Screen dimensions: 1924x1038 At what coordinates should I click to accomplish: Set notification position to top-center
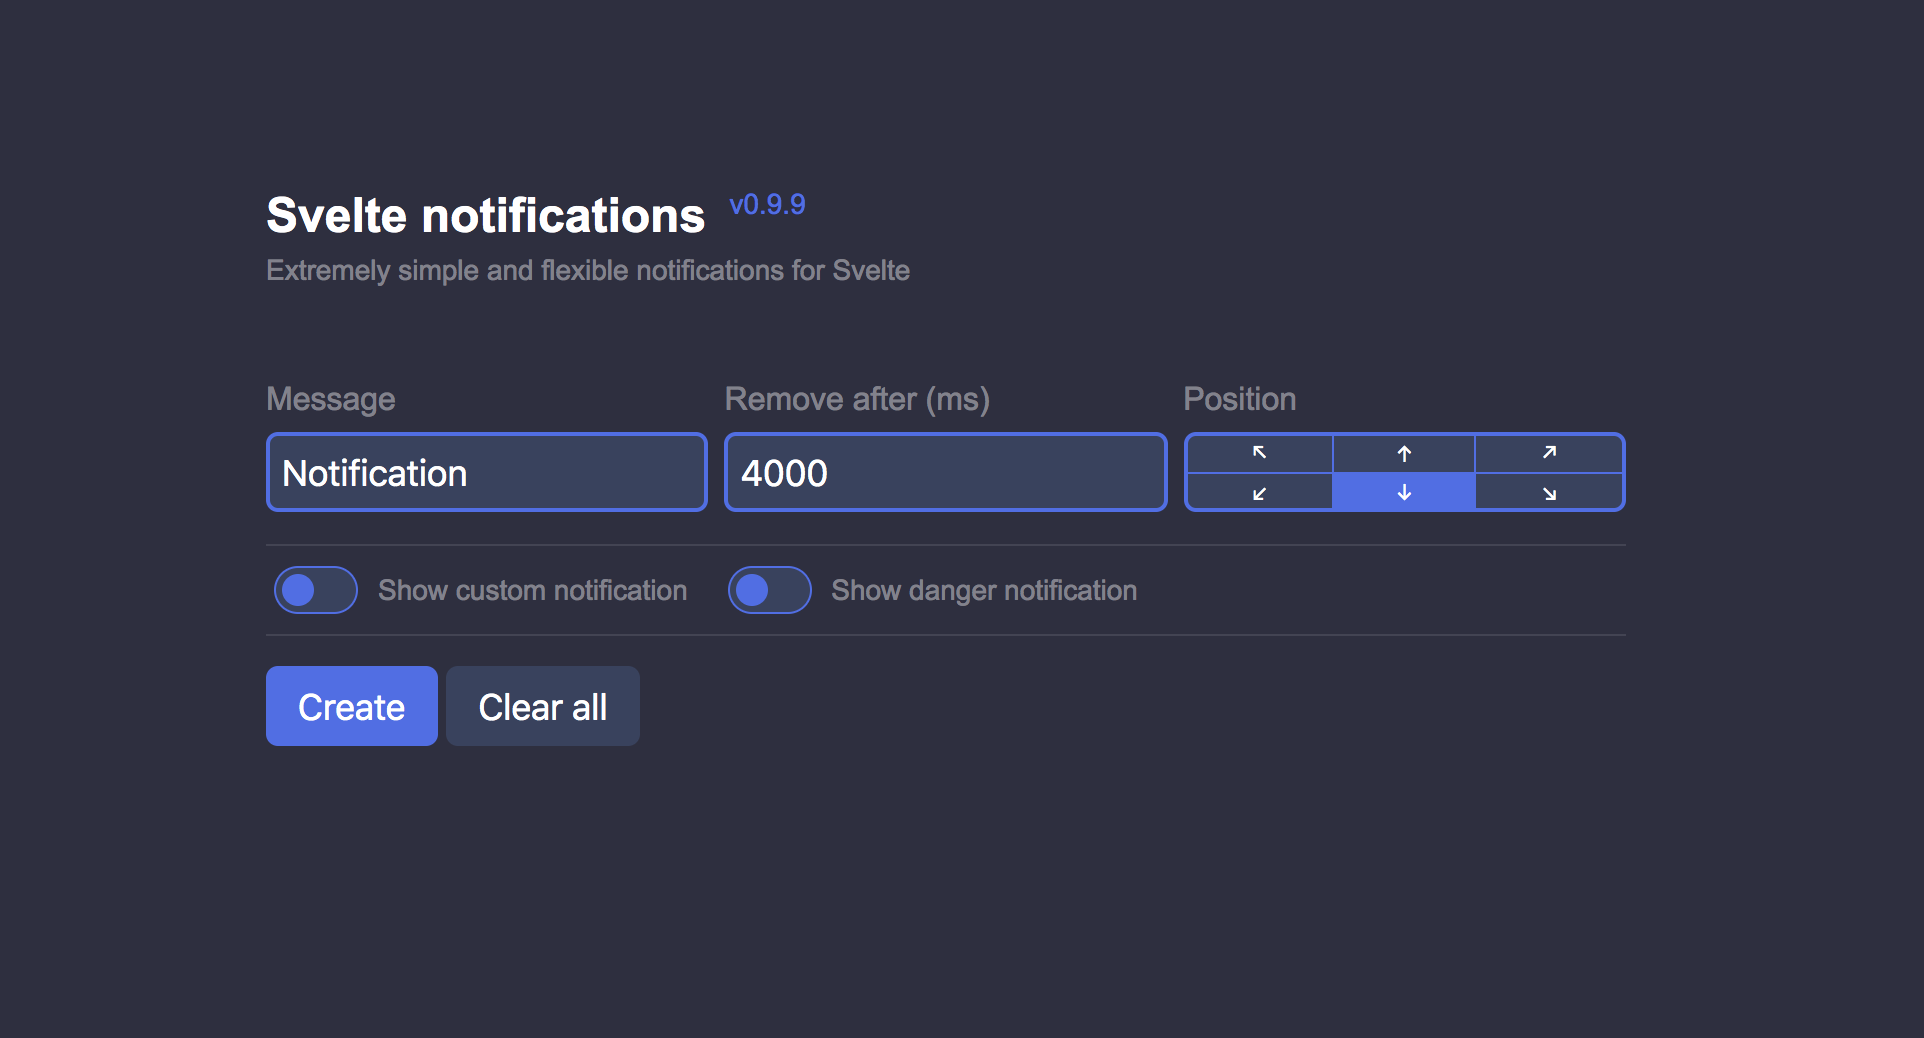[1403, 453]
